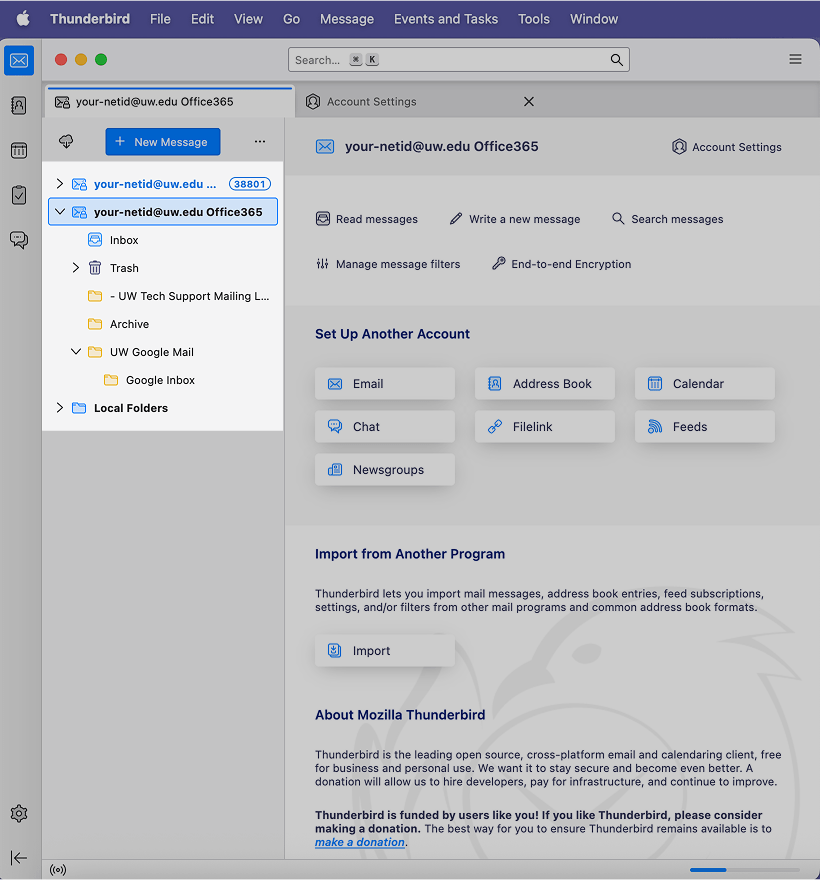820x880 pixels.
Task: Open folder pane options three-dot menu
Action: coord(260,142)
